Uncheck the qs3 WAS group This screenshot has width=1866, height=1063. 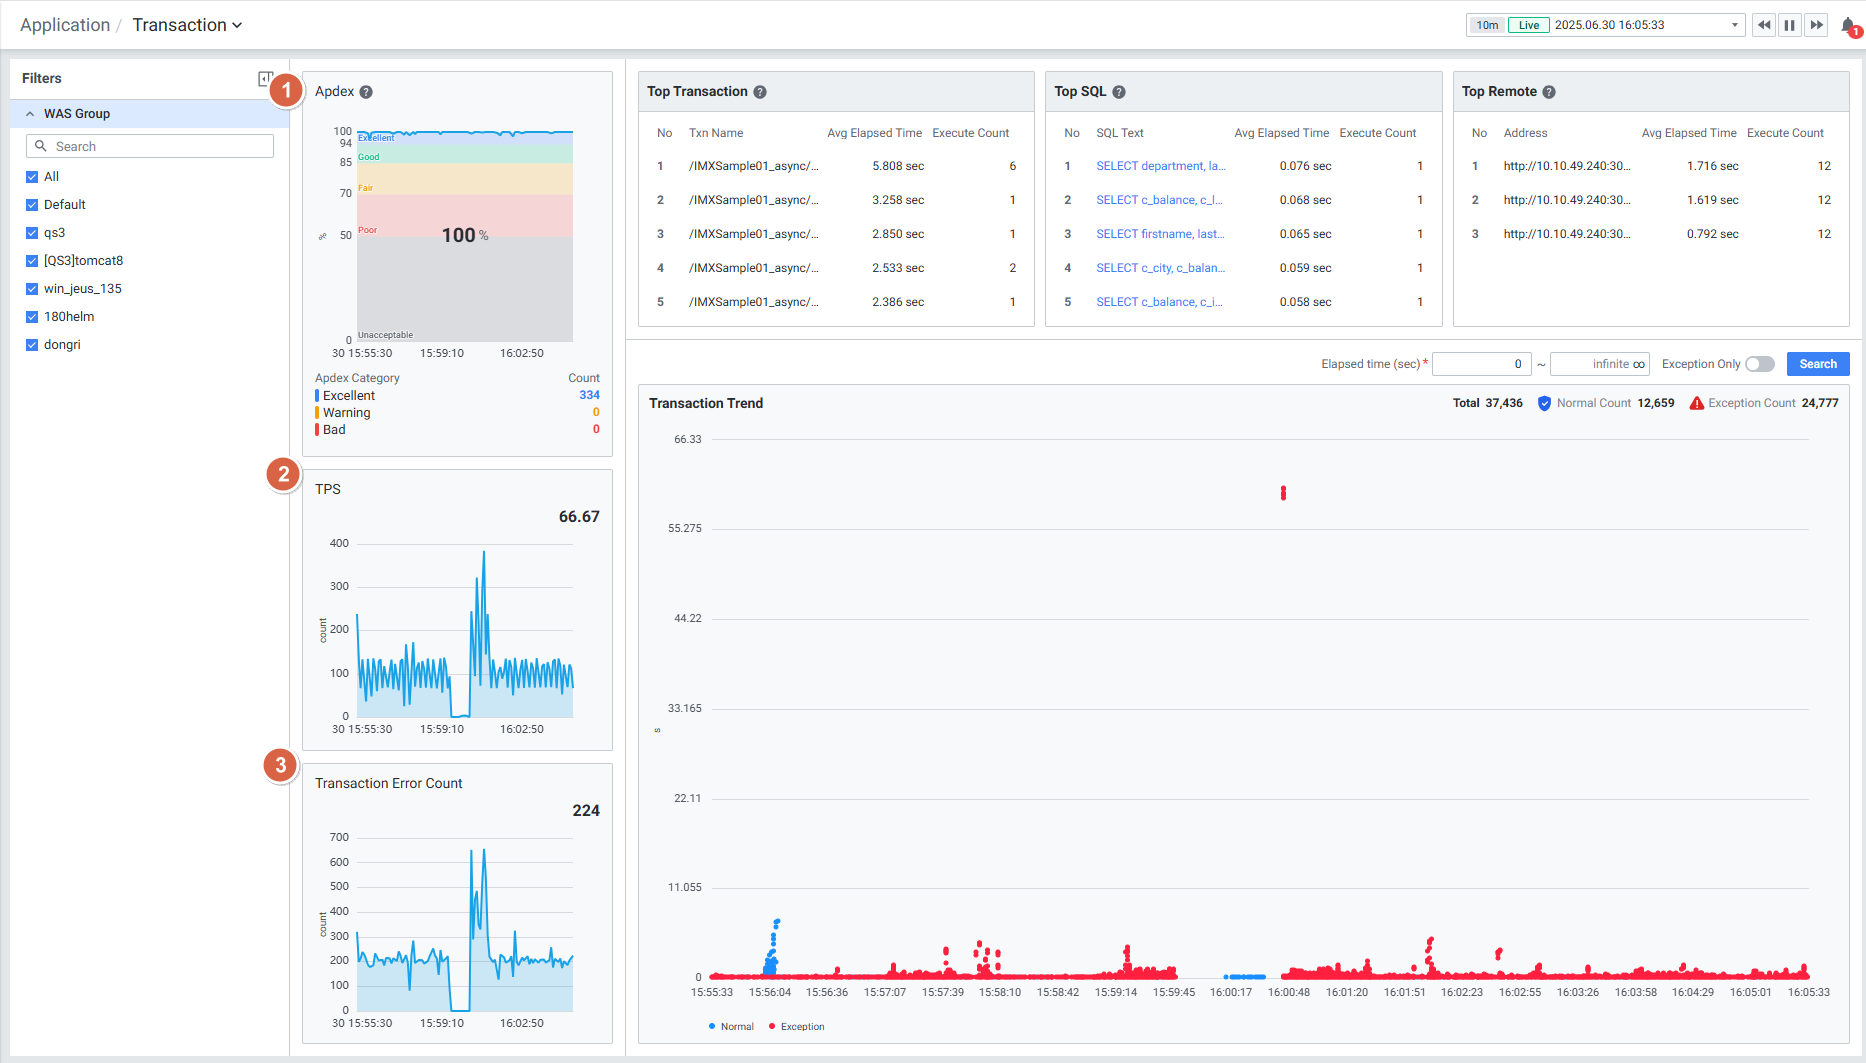[x=32, y=233]
